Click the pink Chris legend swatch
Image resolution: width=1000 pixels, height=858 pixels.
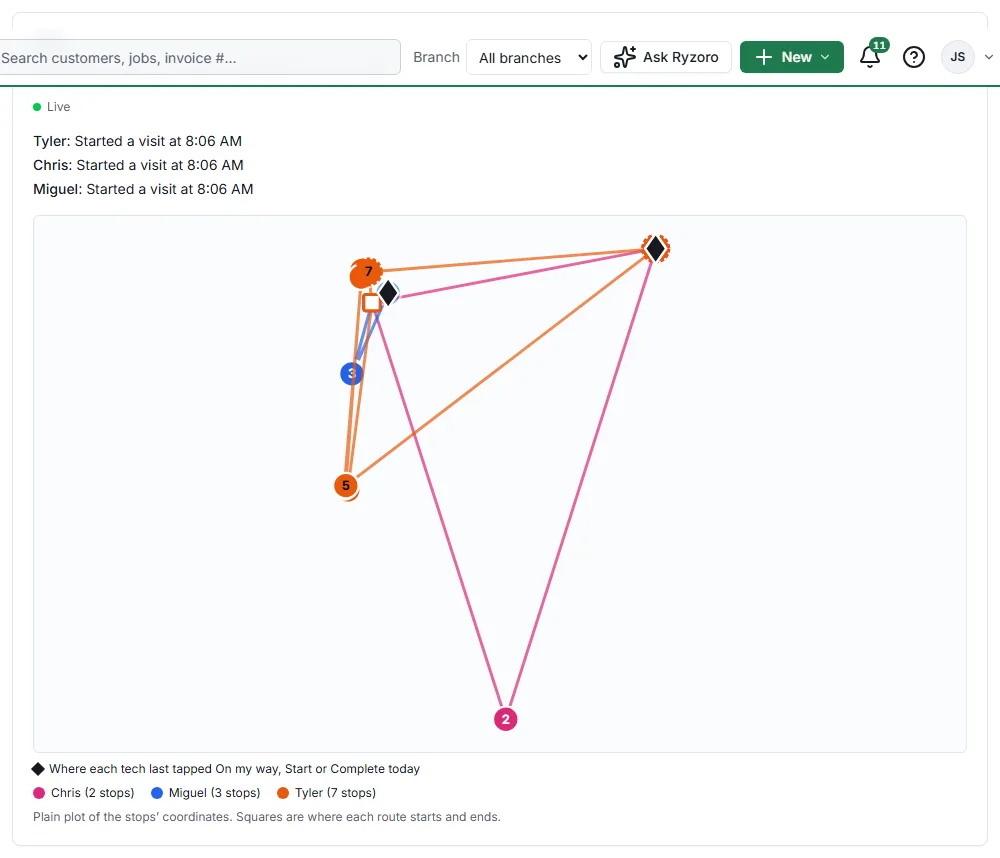point(39,793)
